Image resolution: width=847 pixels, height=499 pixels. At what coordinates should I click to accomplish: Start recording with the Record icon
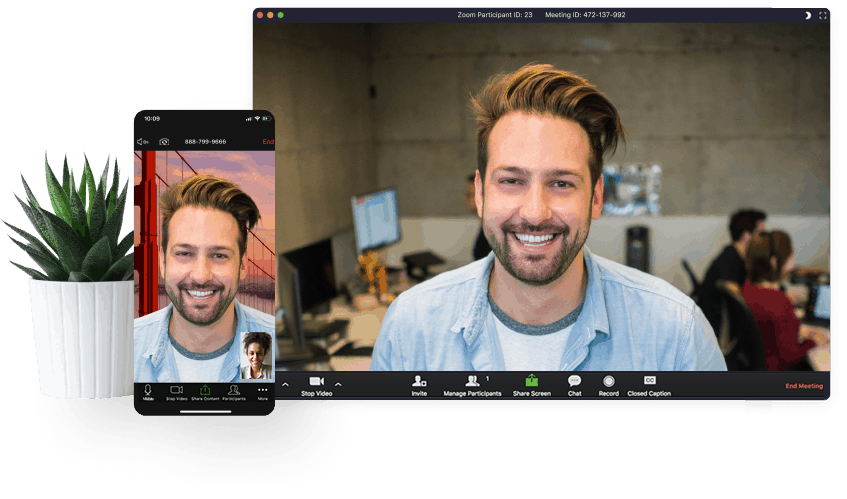point(608,385)
